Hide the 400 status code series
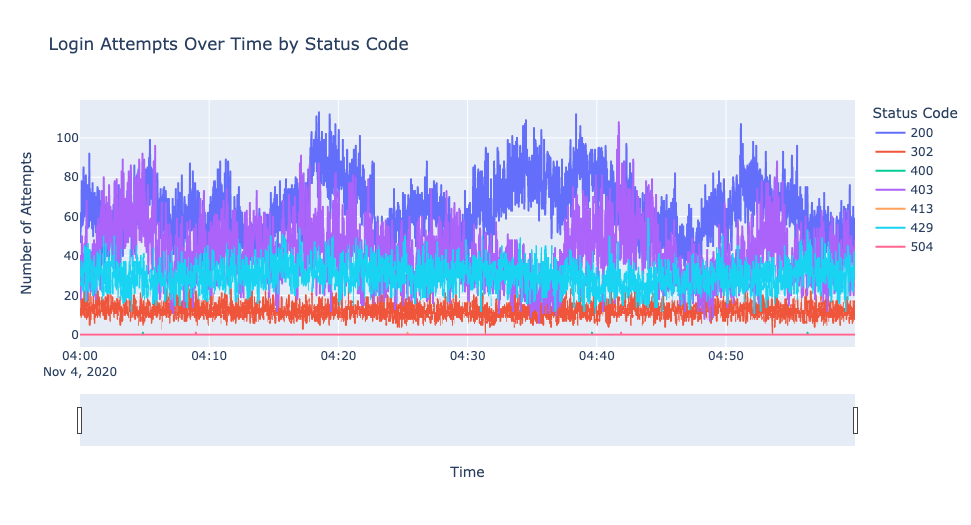The width and height of the screenshot is (971, 525). click(x=904, y=171)
